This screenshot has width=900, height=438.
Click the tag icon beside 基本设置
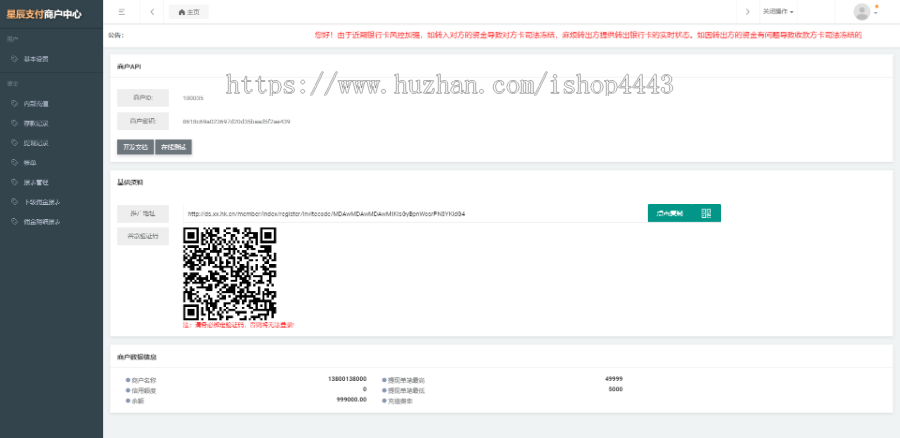pos(15,59)
